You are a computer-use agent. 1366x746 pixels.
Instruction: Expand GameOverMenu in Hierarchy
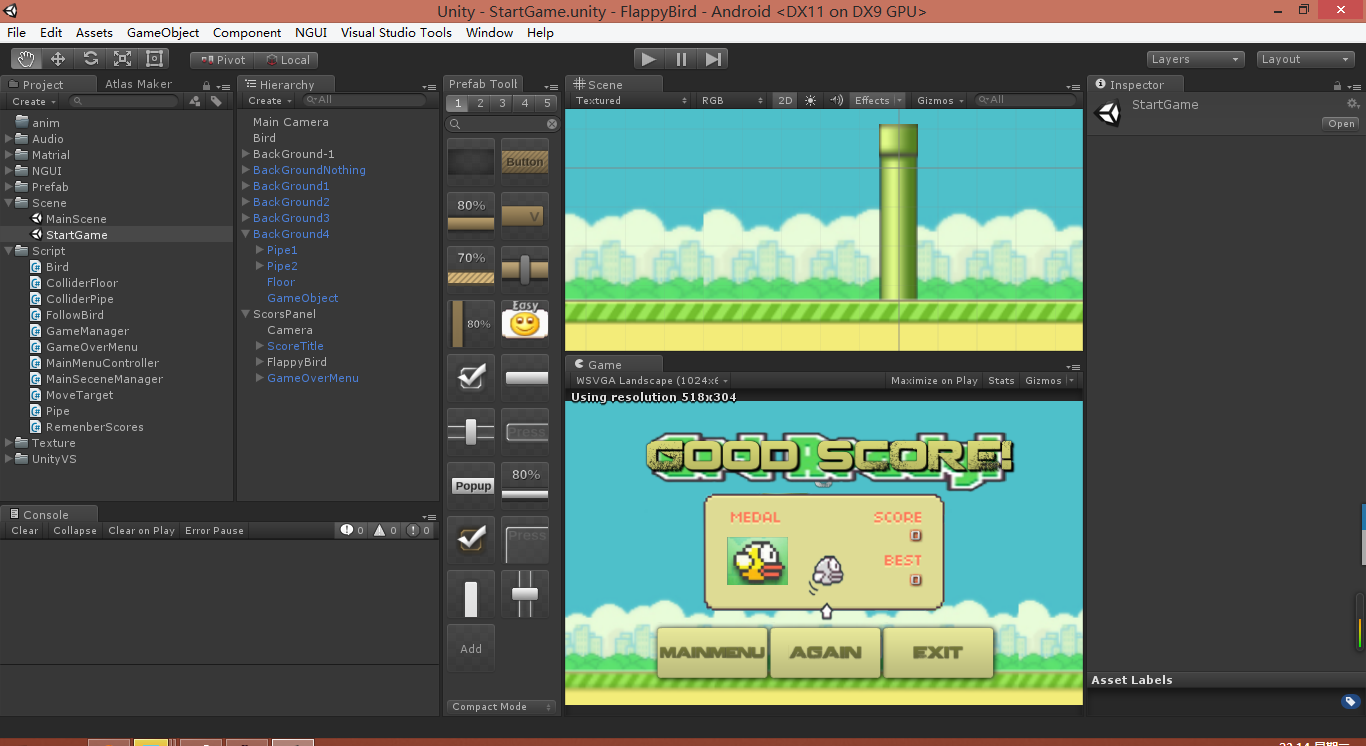[x=260, y=378]
